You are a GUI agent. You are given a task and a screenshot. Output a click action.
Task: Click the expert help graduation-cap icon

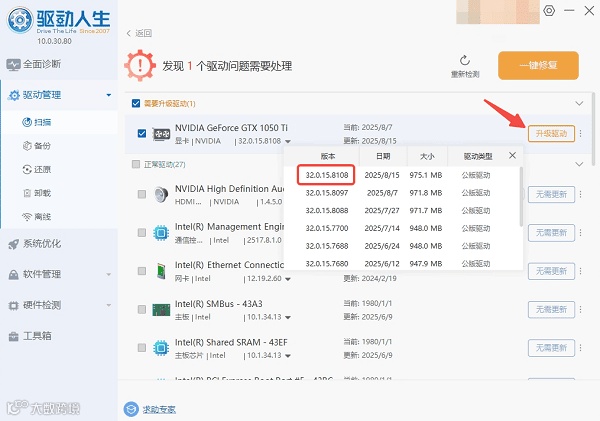[x=131, y=409]
